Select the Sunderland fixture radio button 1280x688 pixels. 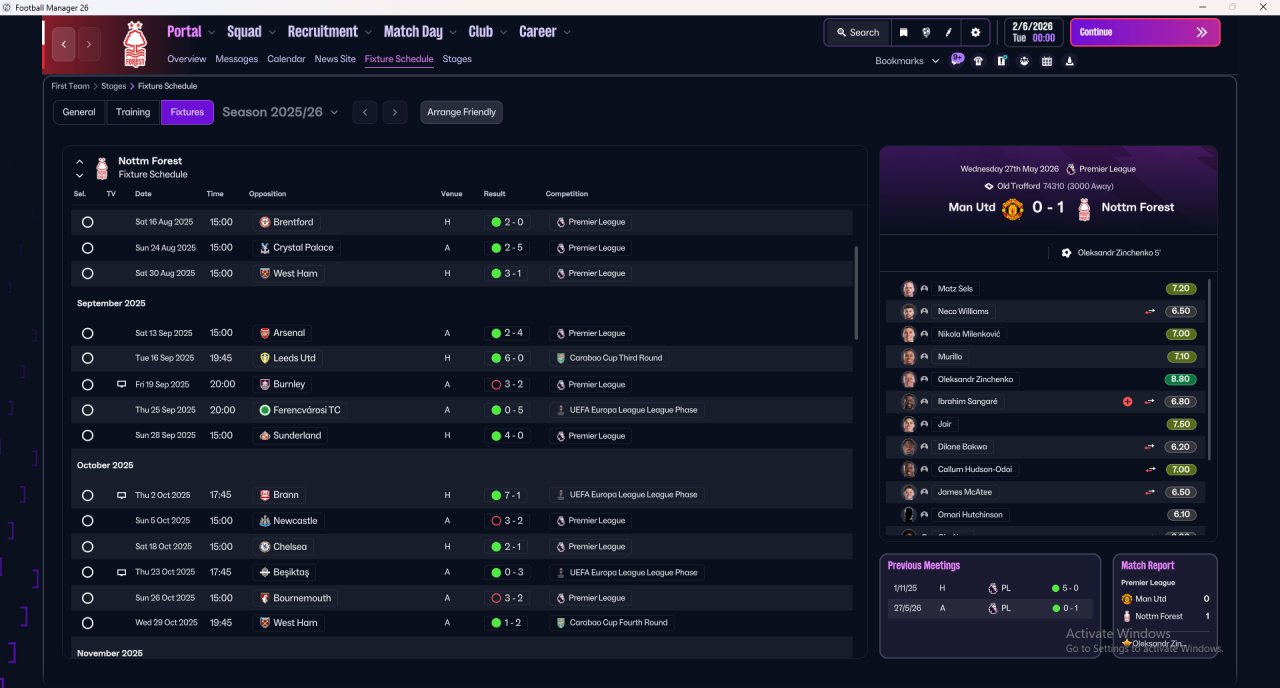point(87,436)
